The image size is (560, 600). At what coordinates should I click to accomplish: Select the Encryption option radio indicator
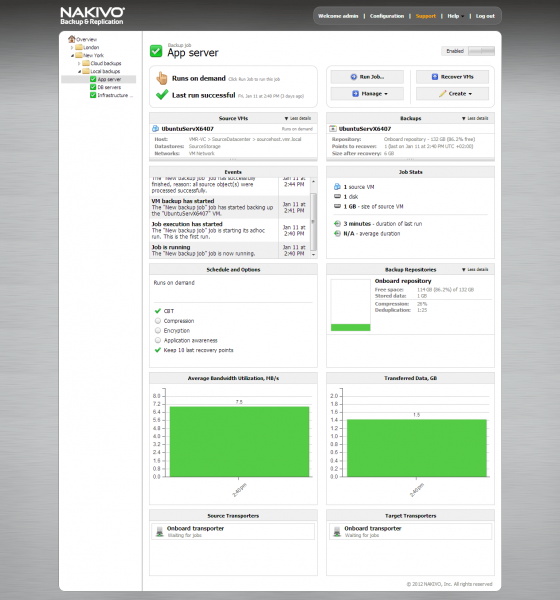tap(158, 330)
